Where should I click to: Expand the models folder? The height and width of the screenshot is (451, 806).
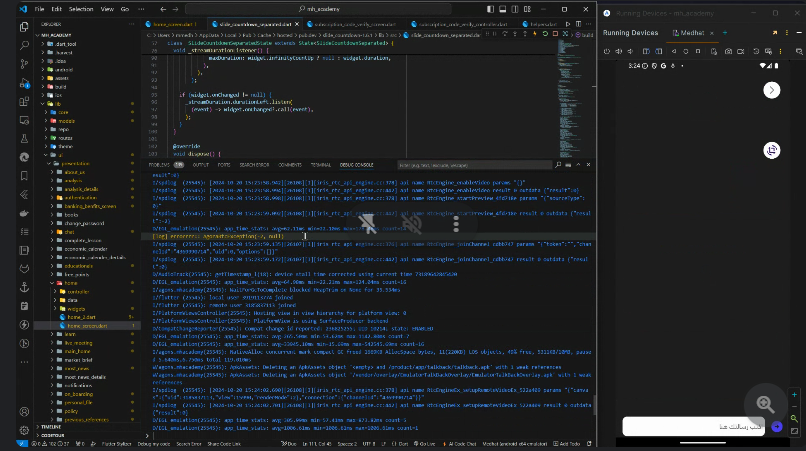click(64, 121)
